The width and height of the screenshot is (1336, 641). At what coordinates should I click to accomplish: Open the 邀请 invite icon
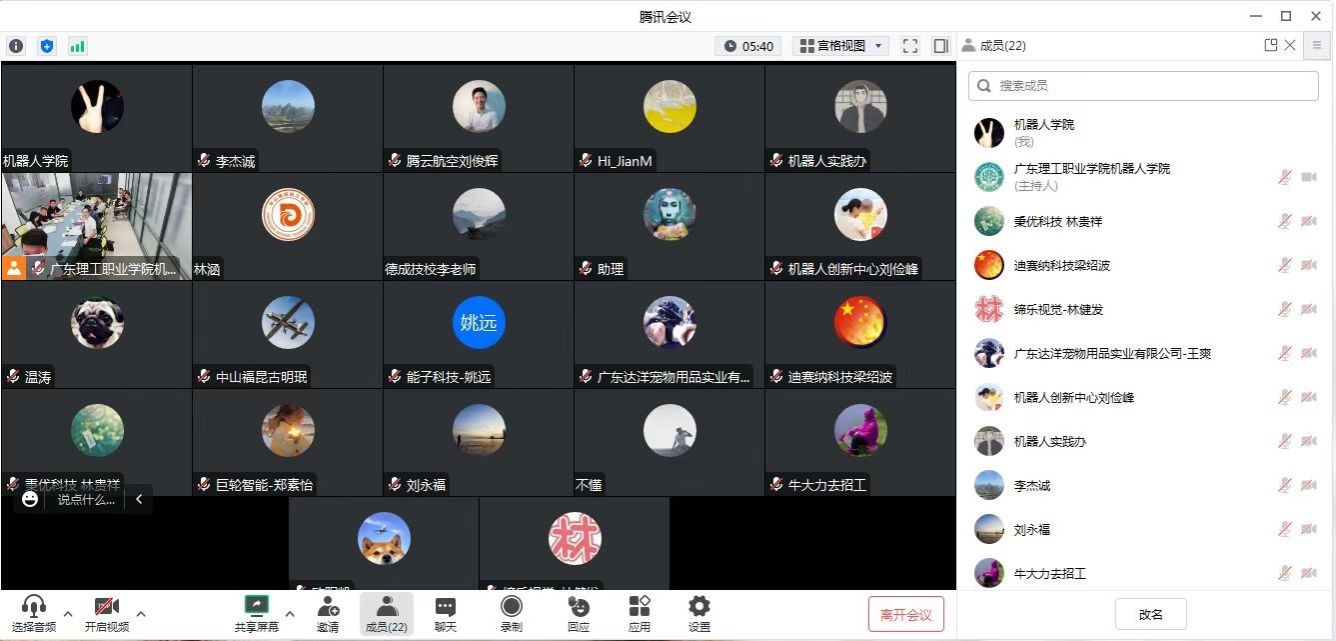coord(327,613)
